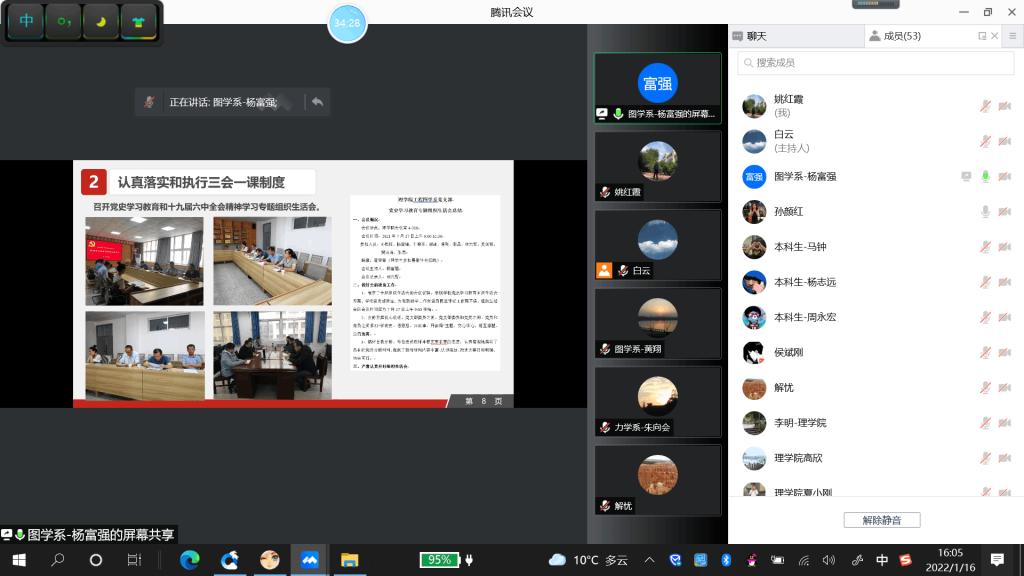Image resolution: width=1024 pixels, height=576 pixels.
Task: Click screen share icon beside 图学系-杨富强
Action: tap(966, 176)
